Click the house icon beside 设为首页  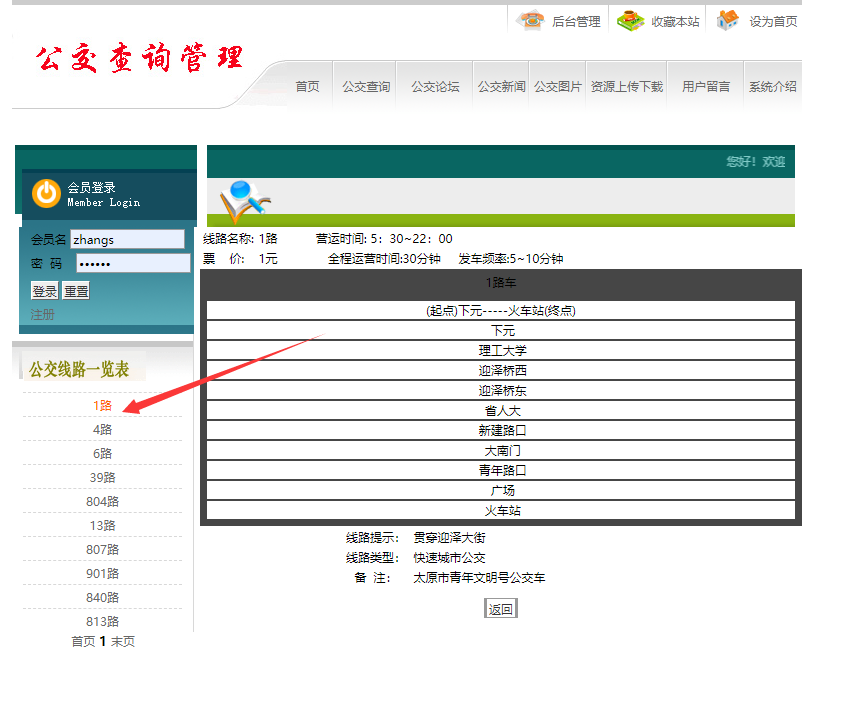point(728,20)
